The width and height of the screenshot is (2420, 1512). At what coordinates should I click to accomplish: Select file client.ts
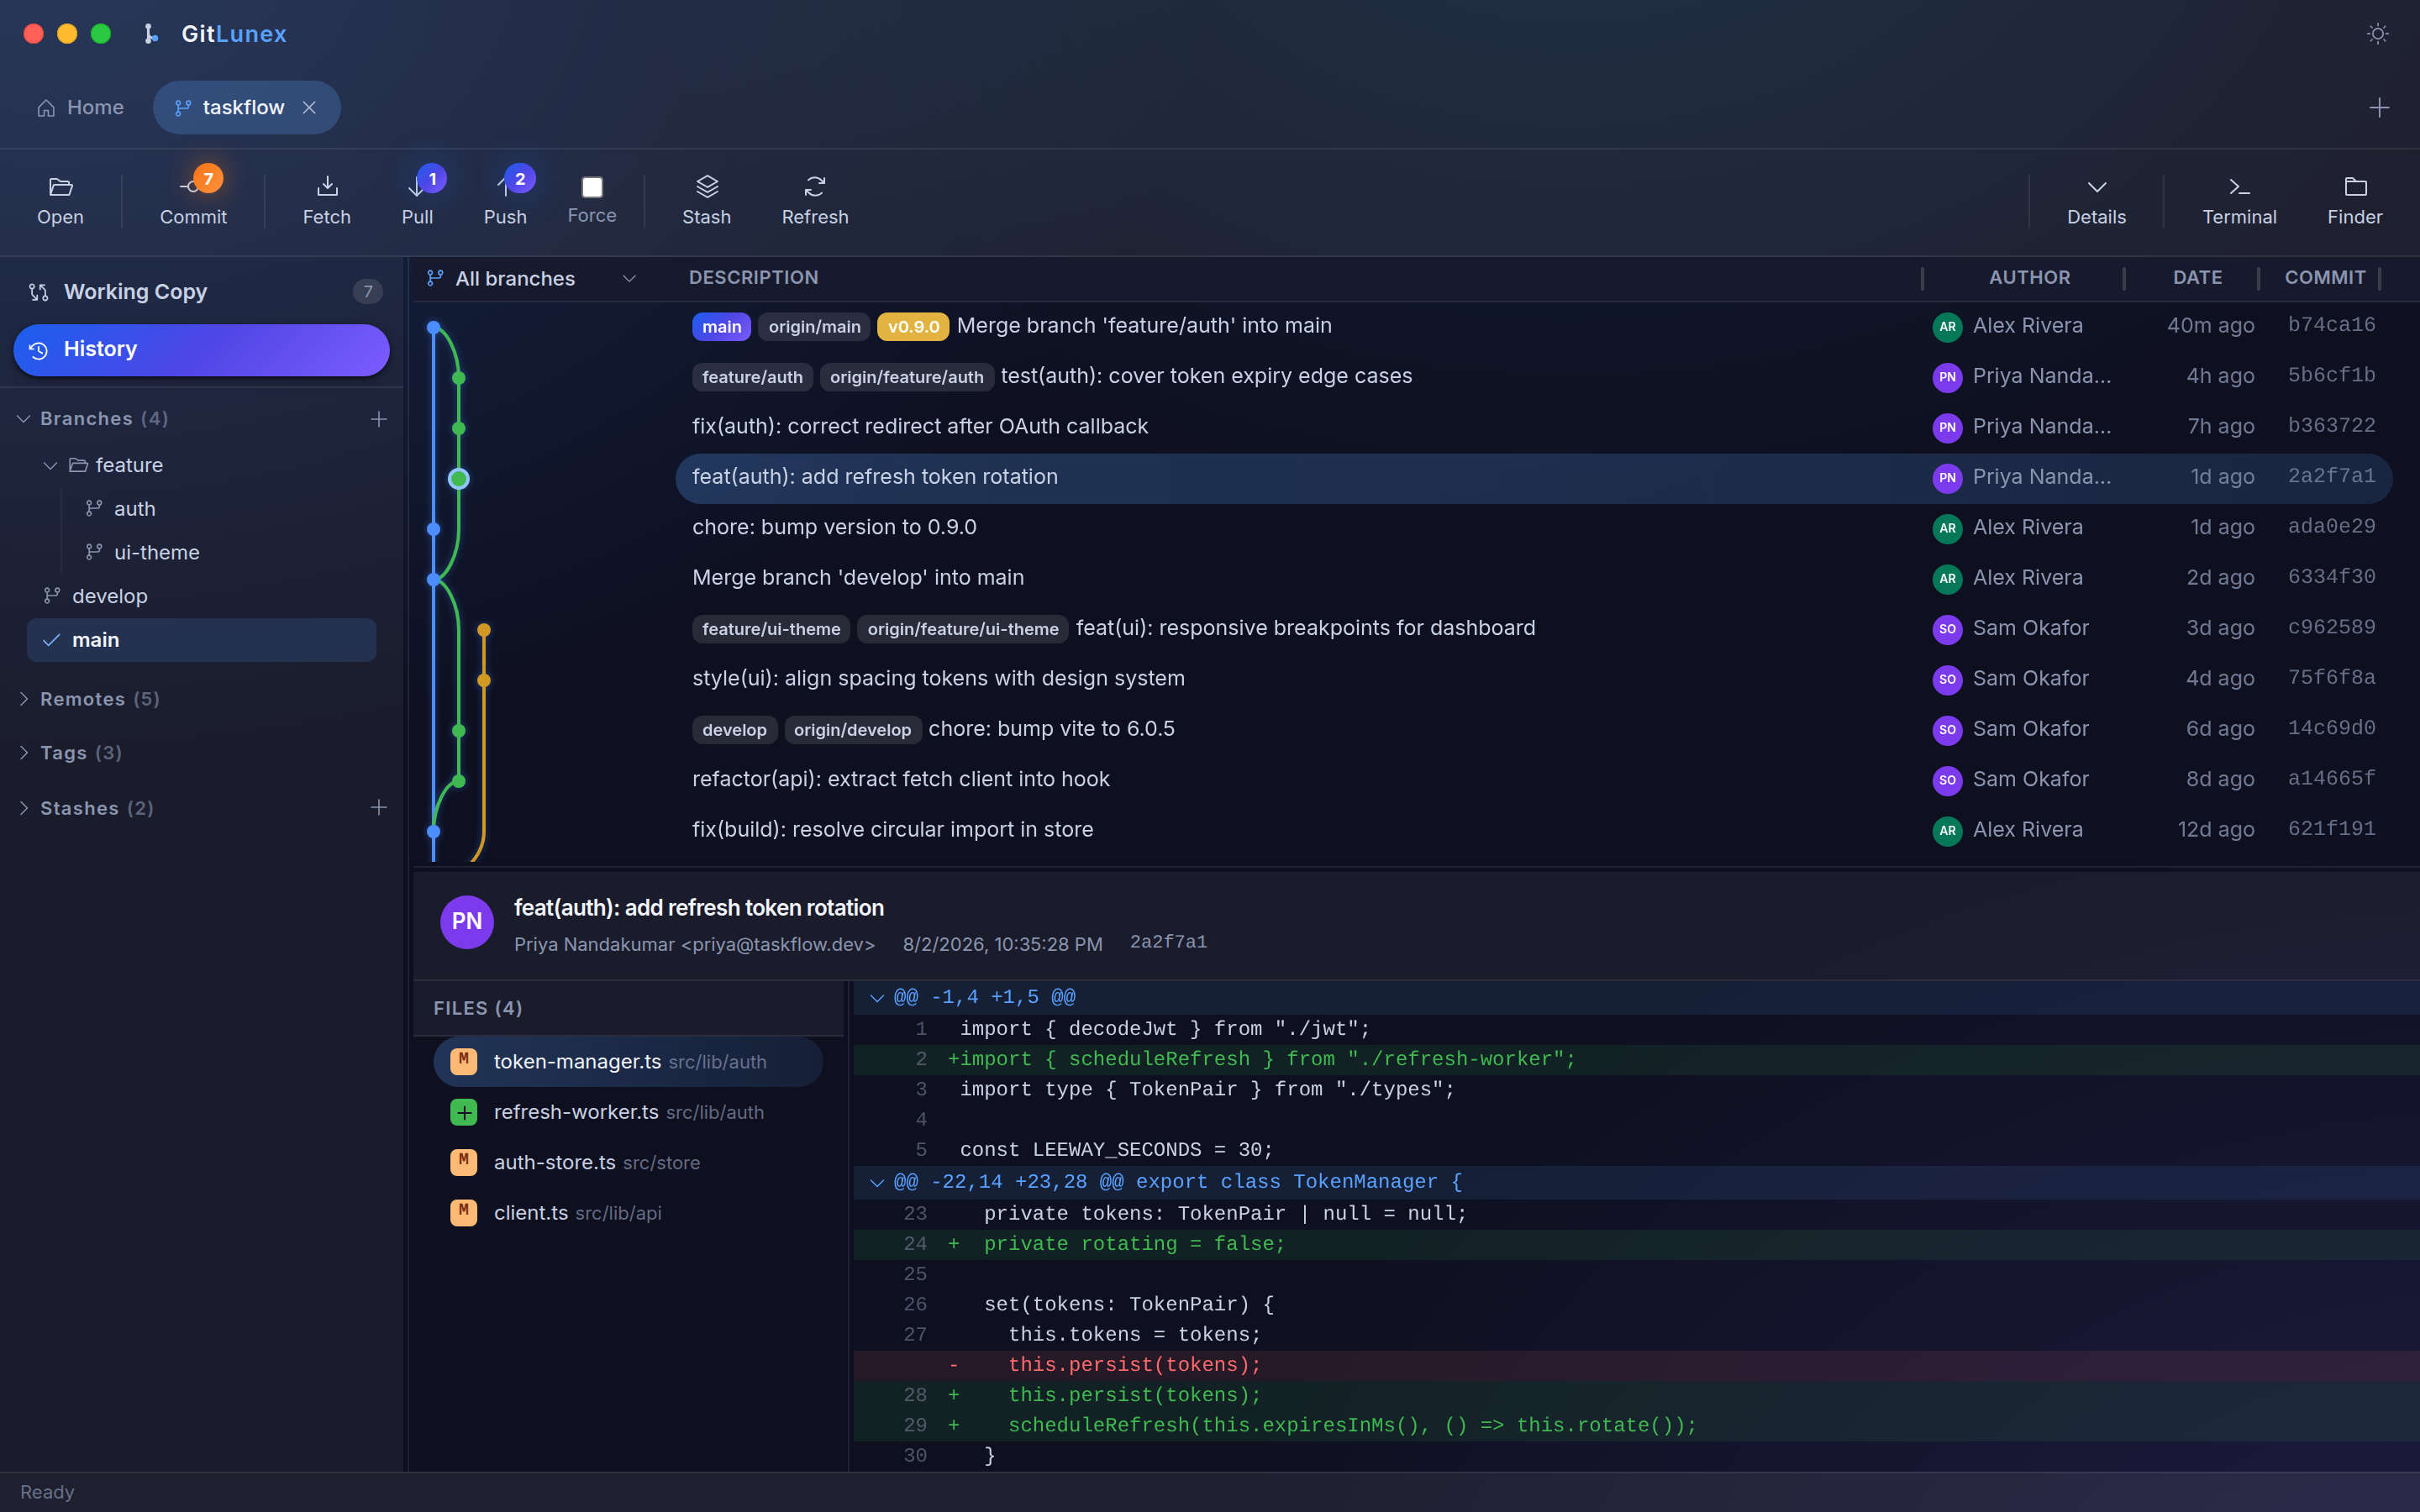[x=628, y=1213]
